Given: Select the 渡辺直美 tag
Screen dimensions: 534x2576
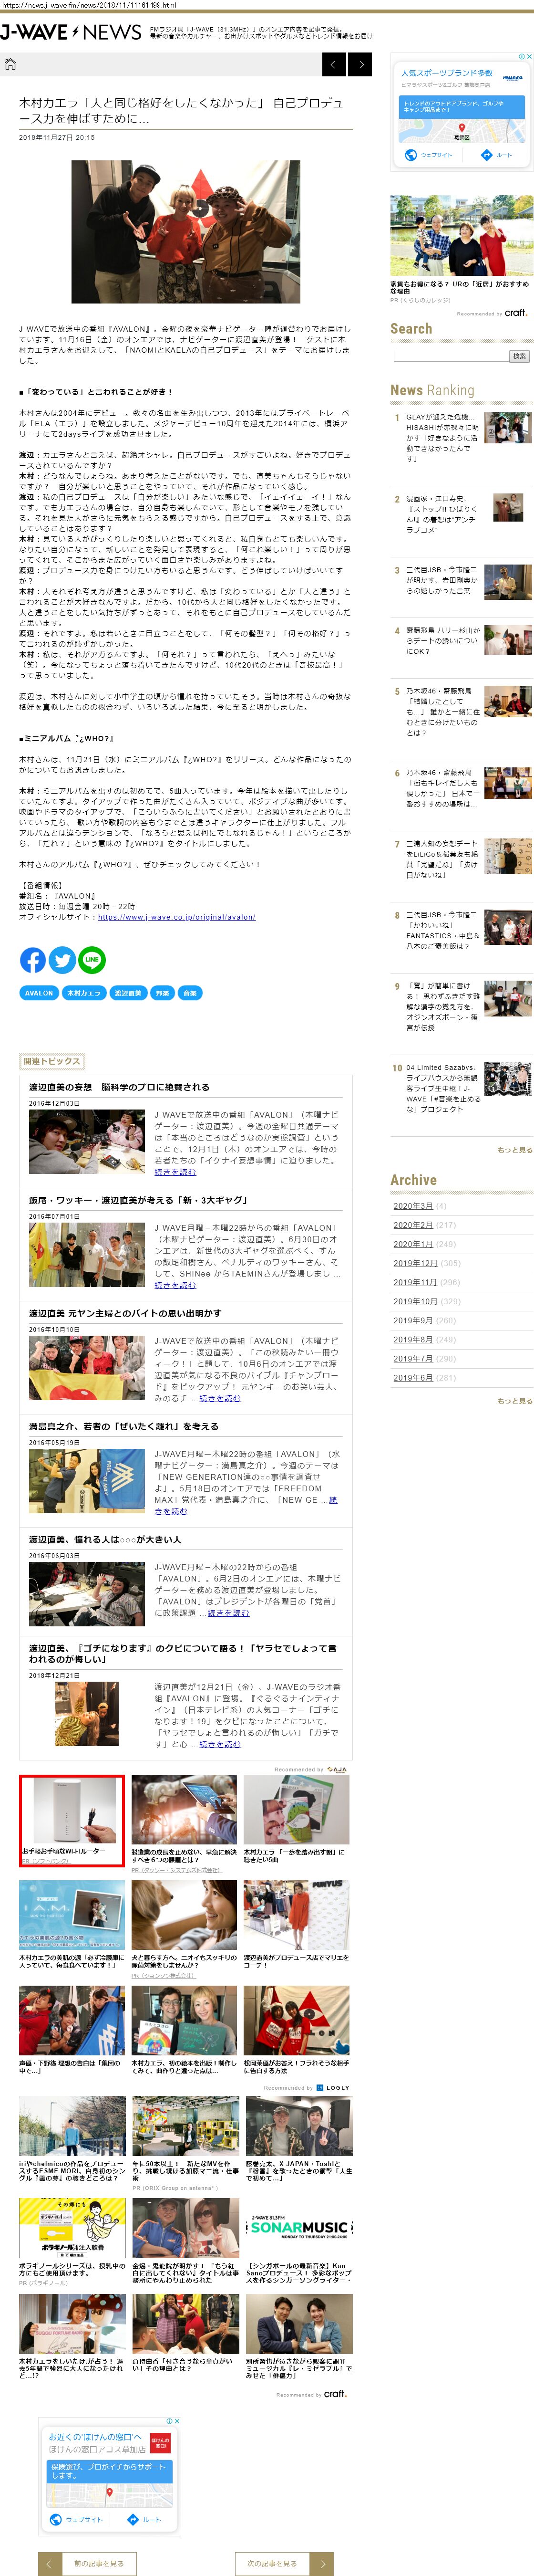Looking at the screenshot, I should click(x=128, y=993).
